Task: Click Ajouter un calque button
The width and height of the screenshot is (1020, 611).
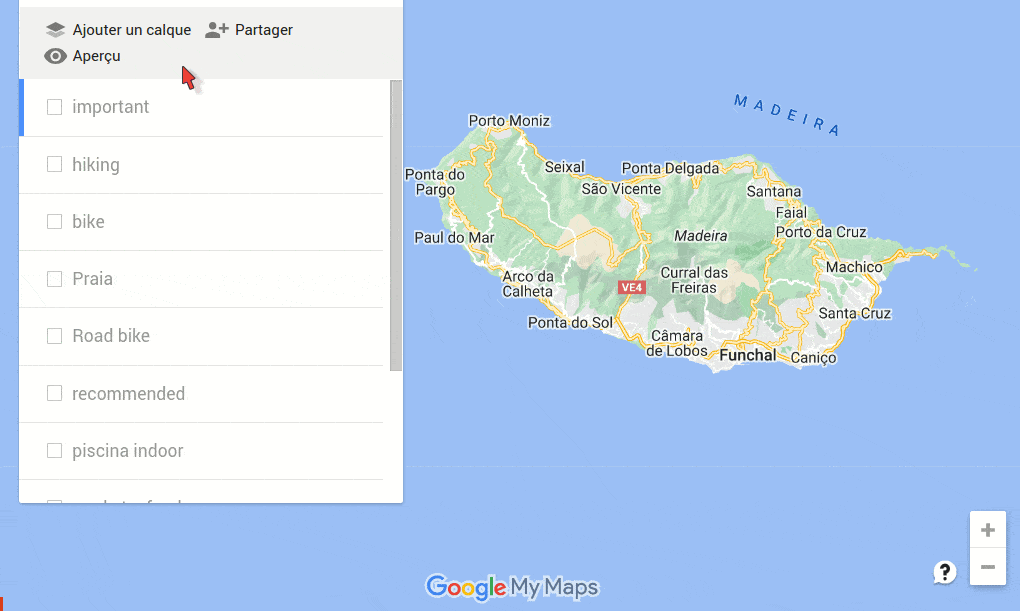Action: pyautogui.click(x=118, y=30)
